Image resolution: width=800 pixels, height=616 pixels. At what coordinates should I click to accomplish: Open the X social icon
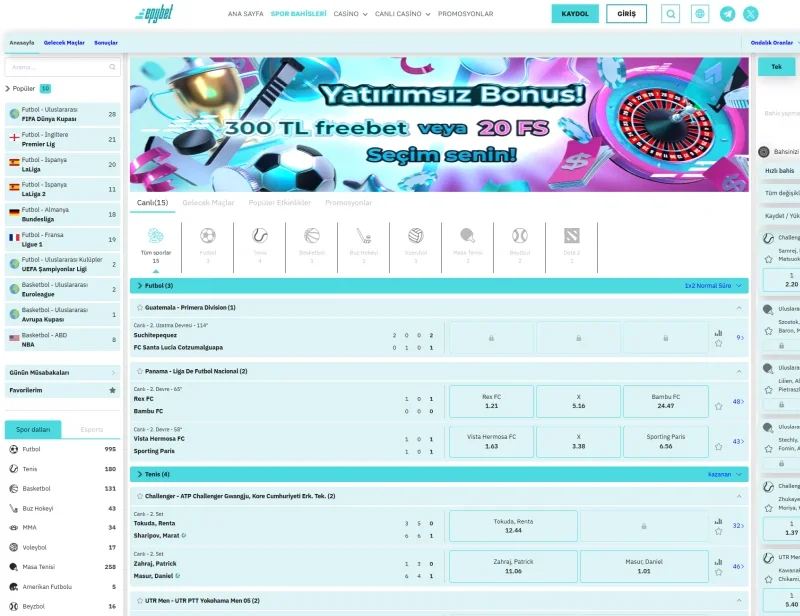coord(751,14)
